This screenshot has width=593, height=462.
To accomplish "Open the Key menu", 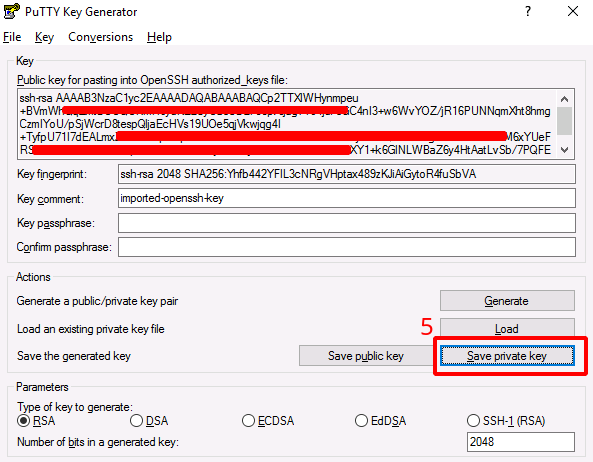I will [44, 37].
